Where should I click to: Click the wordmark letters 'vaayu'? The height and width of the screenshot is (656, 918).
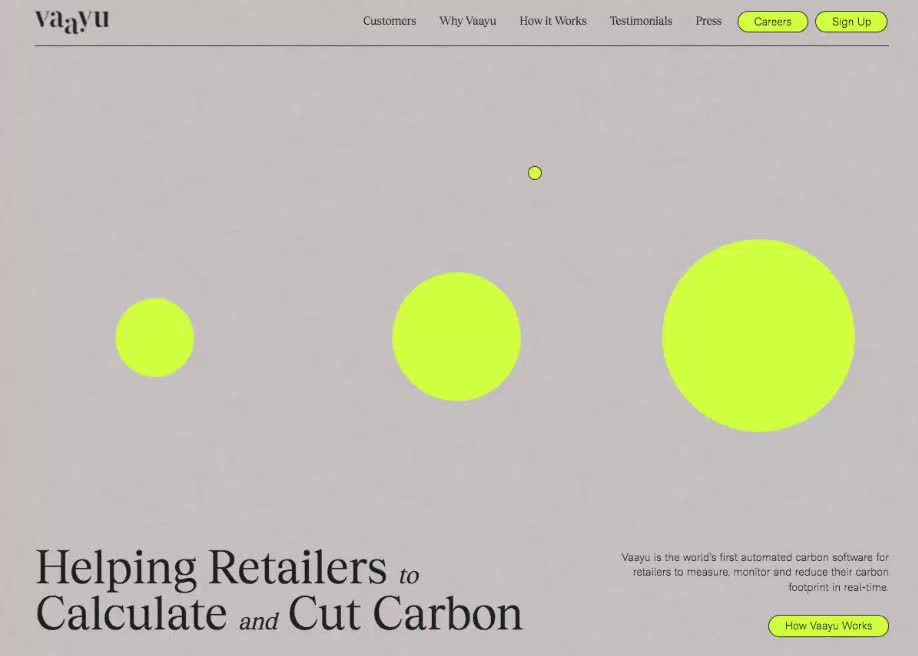71,19
